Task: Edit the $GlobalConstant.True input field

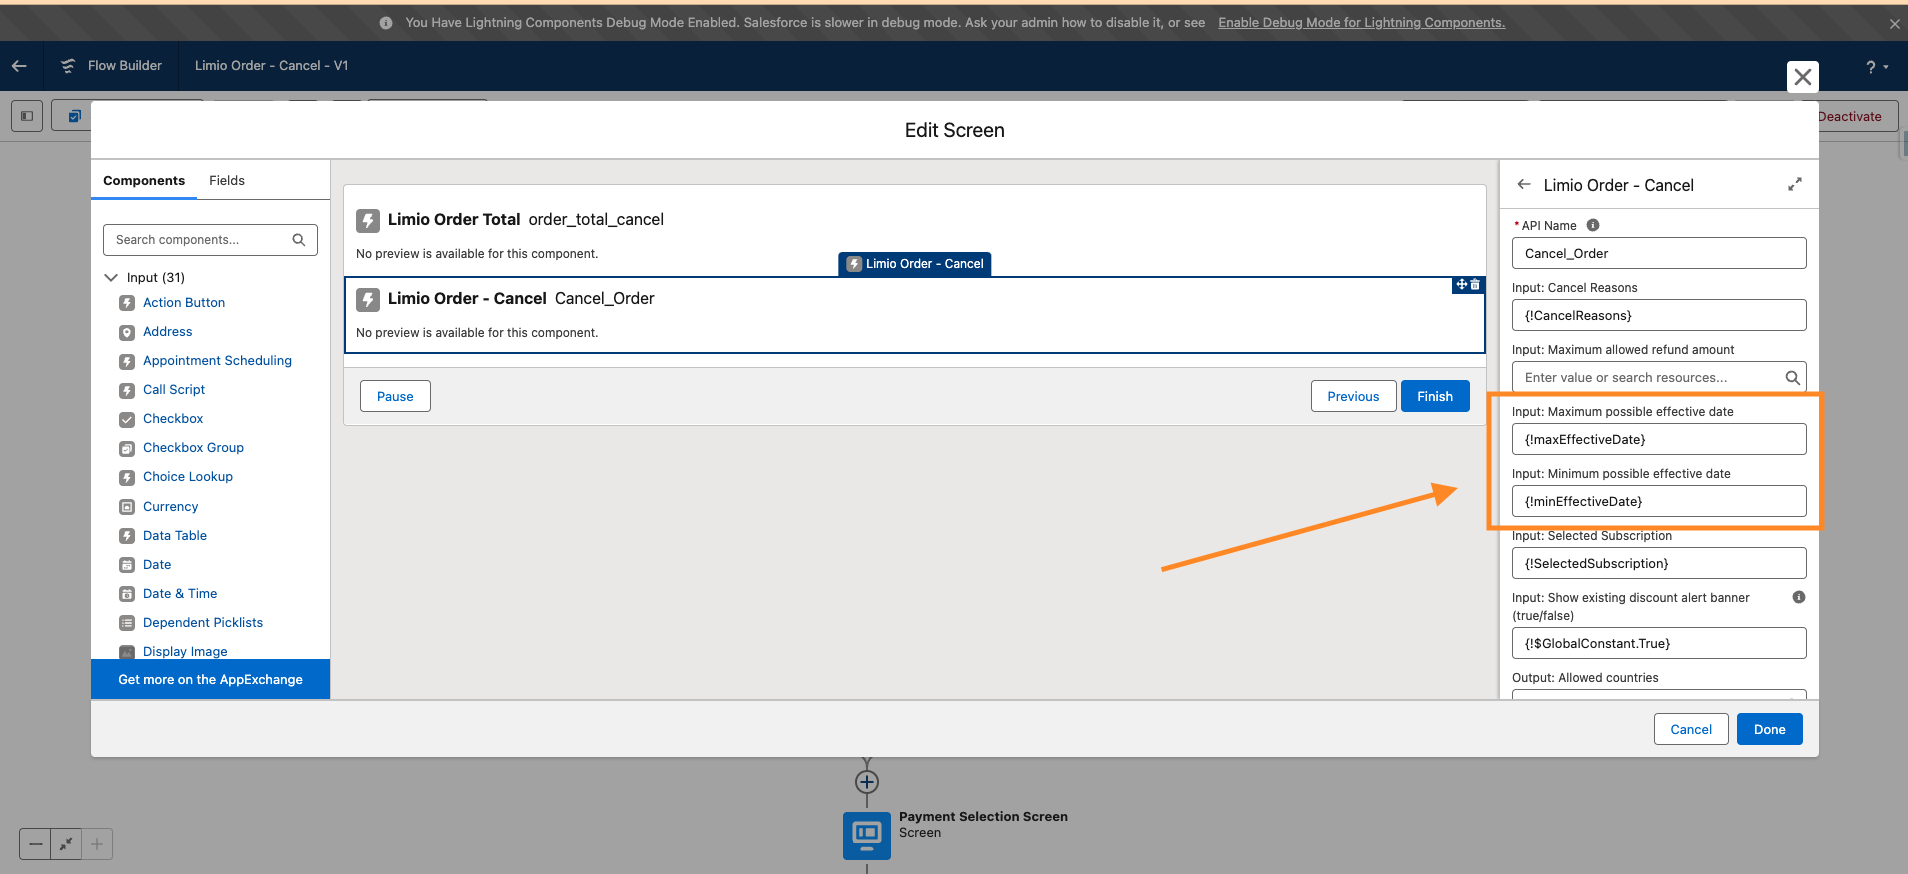Action: (x=1659, y=643)
